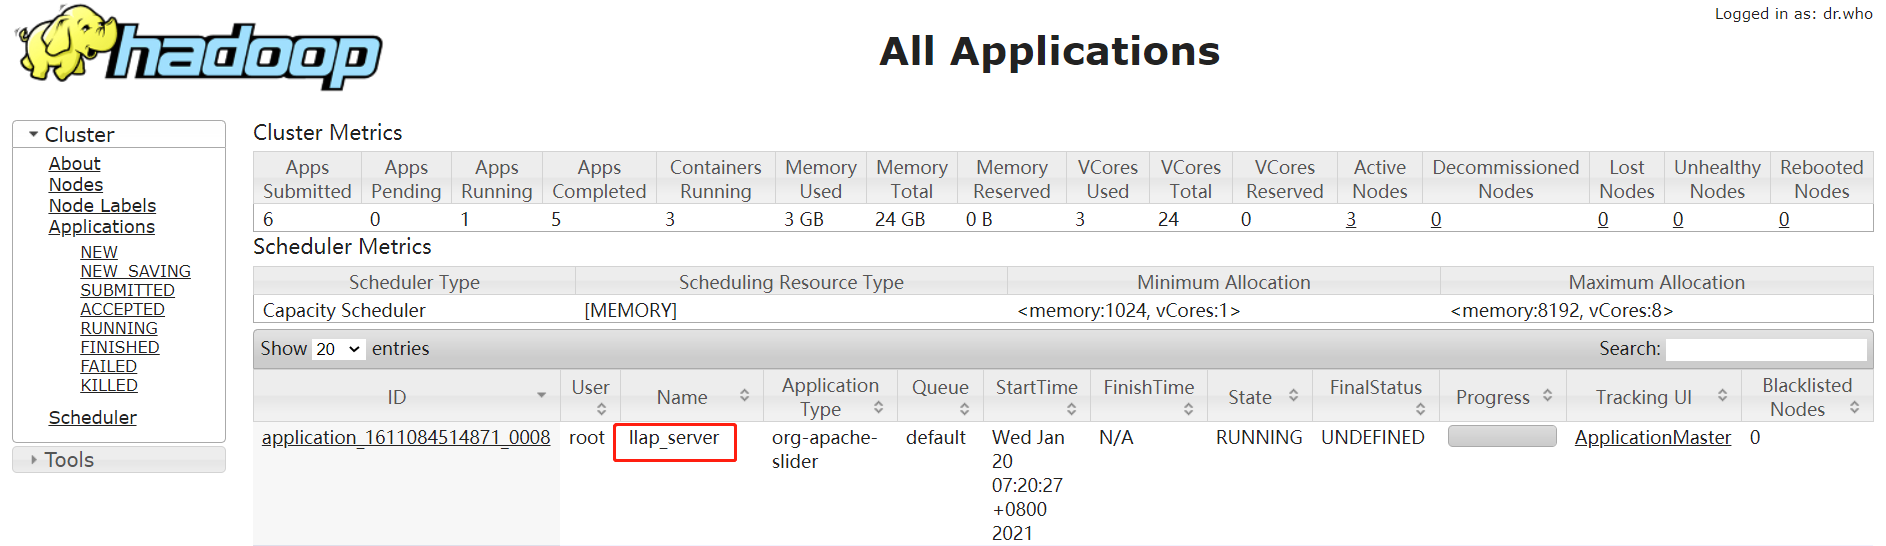Sort by ID column arrow
The width and height of the screenshot is (1886, 546).
tap(541, 396)
